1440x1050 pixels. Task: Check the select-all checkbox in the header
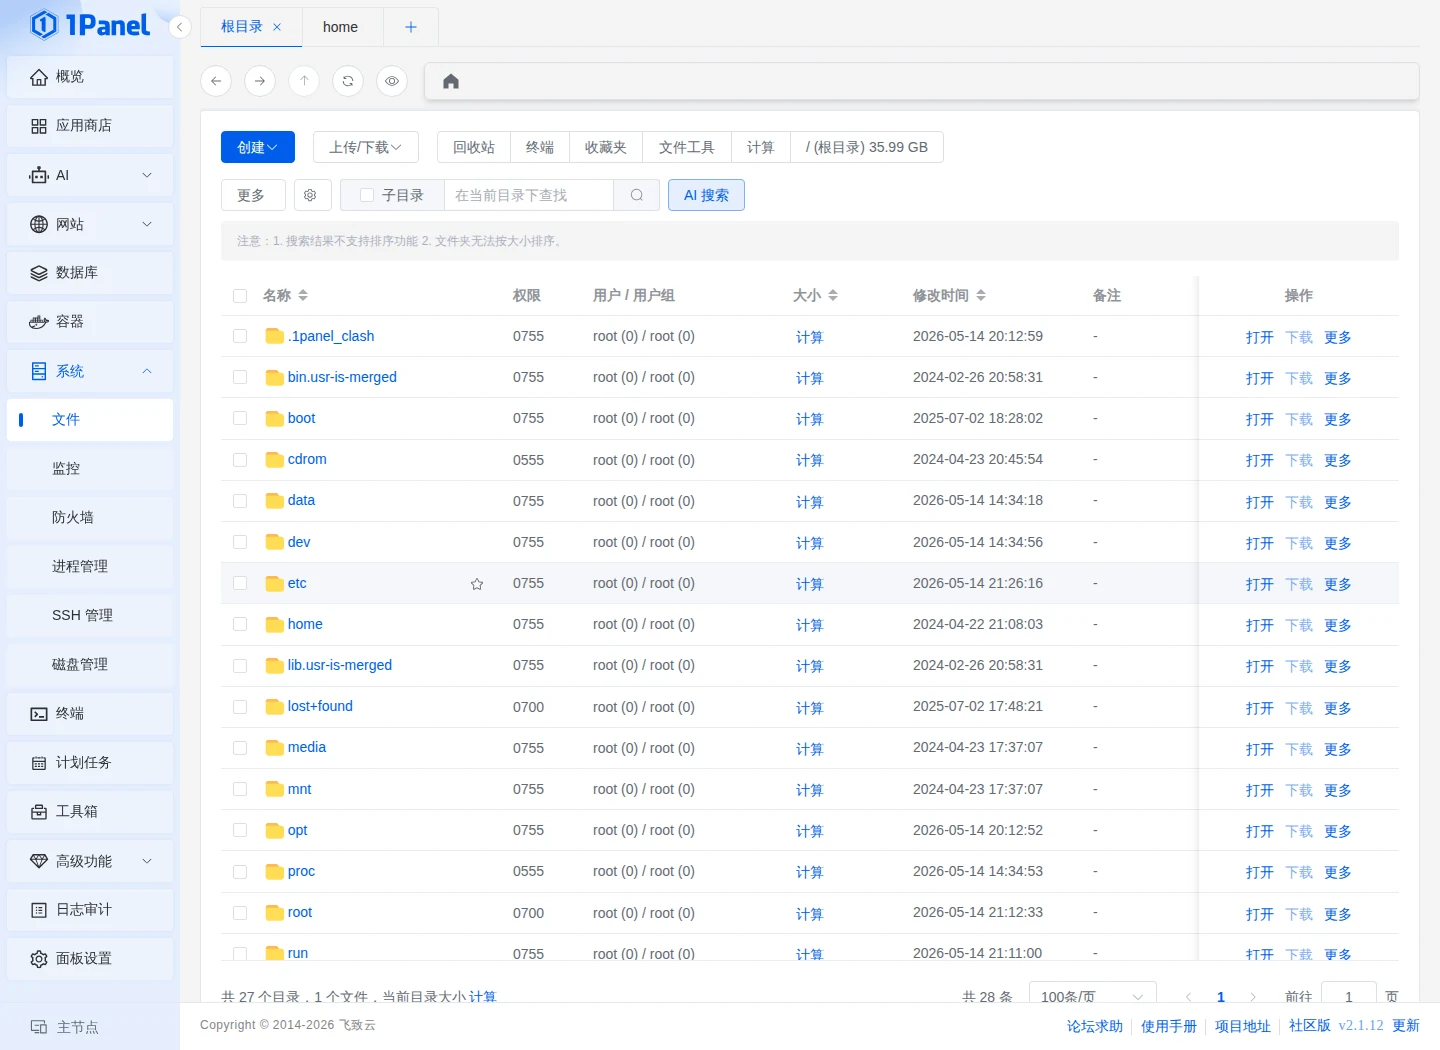point(240,296)
